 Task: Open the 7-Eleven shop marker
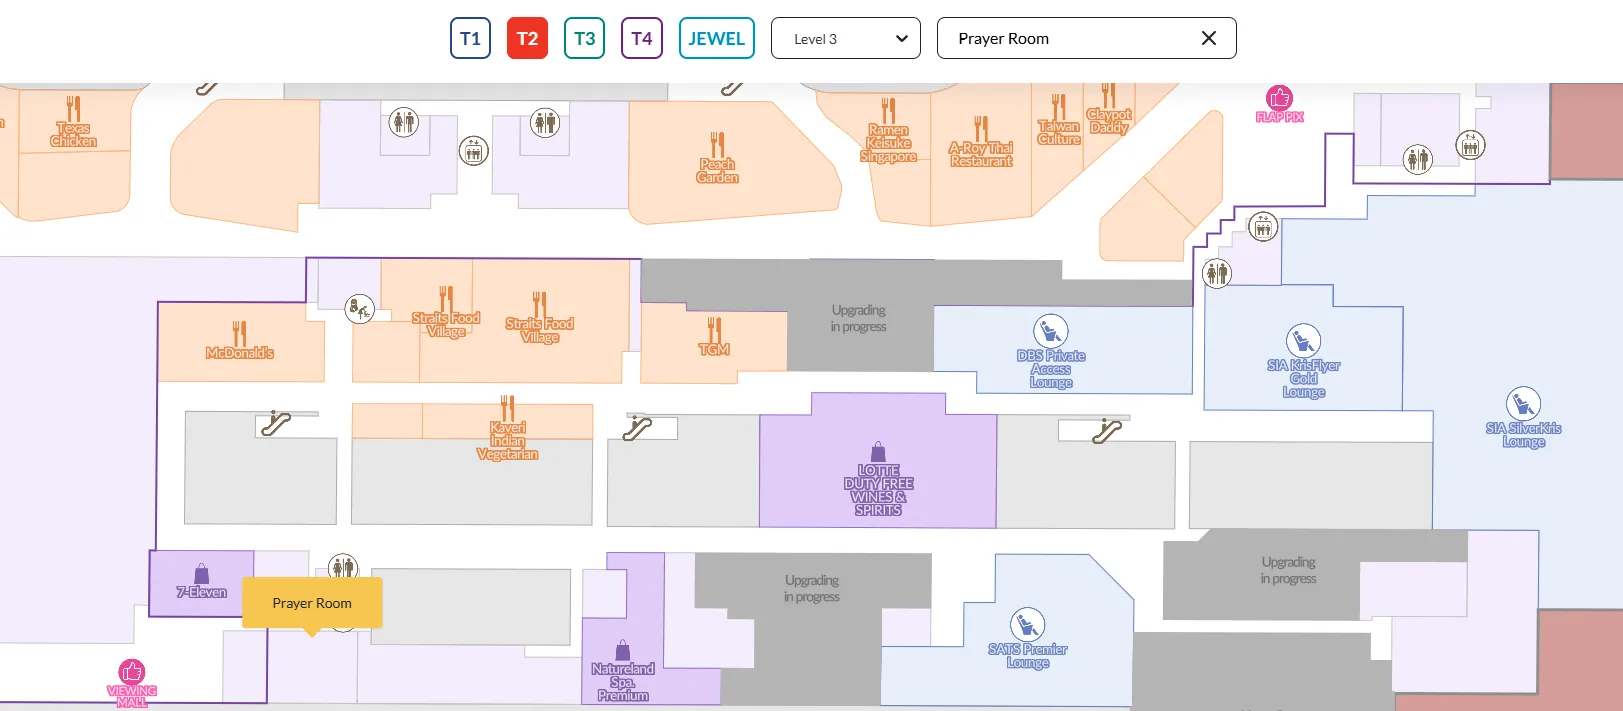[202, 581]
